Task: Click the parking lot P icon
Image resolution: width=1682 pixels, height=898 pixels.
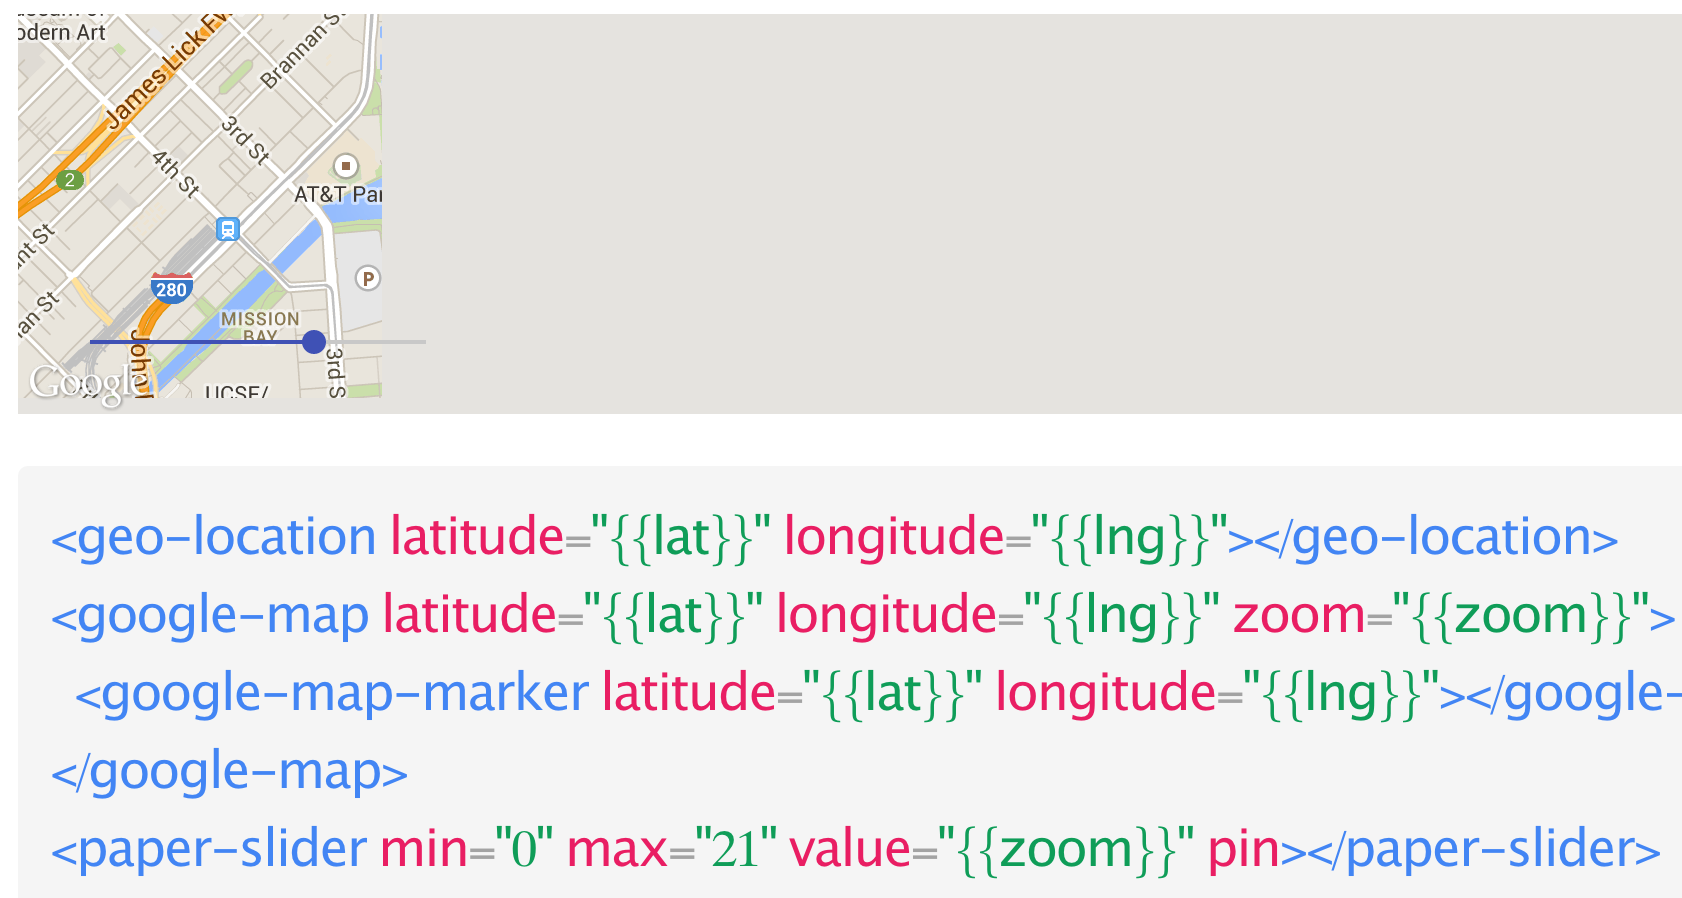Action: (x=368, y=279)
